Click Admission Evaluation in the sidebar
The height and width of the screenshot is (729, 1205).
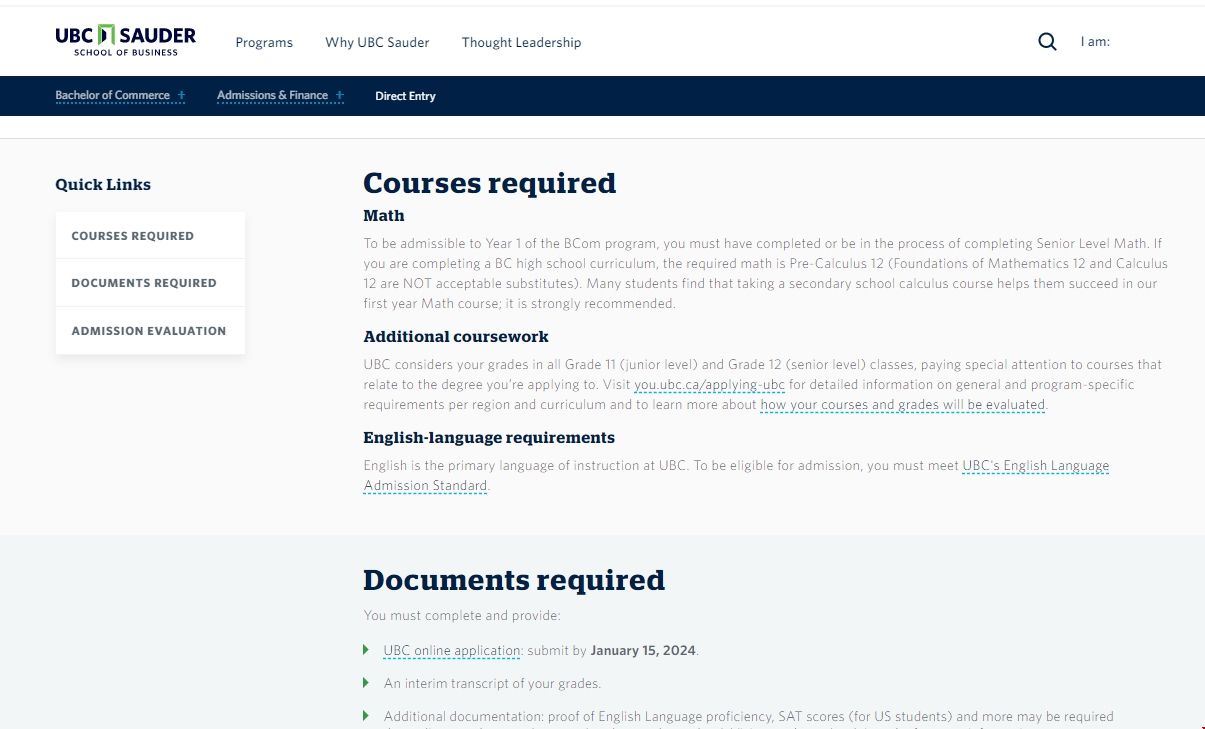tap(148, 330)
